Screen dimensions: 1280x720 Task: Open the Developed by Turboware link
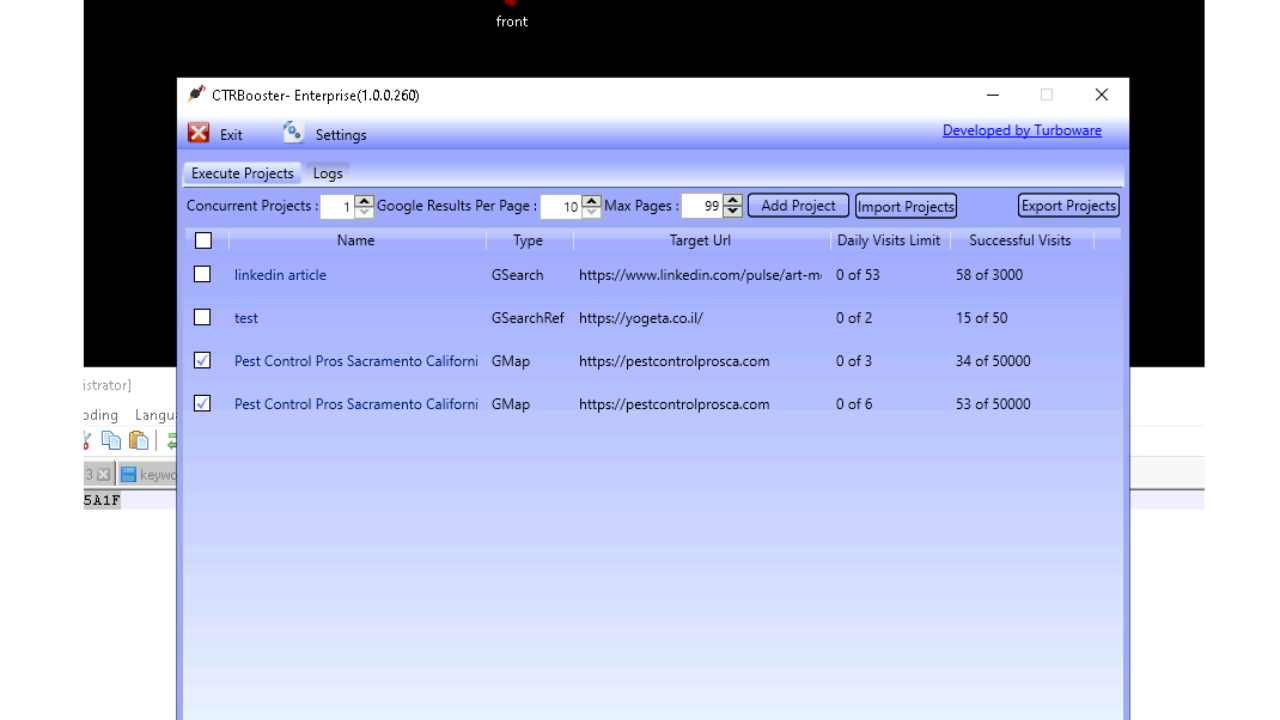tap(1021, 130)
